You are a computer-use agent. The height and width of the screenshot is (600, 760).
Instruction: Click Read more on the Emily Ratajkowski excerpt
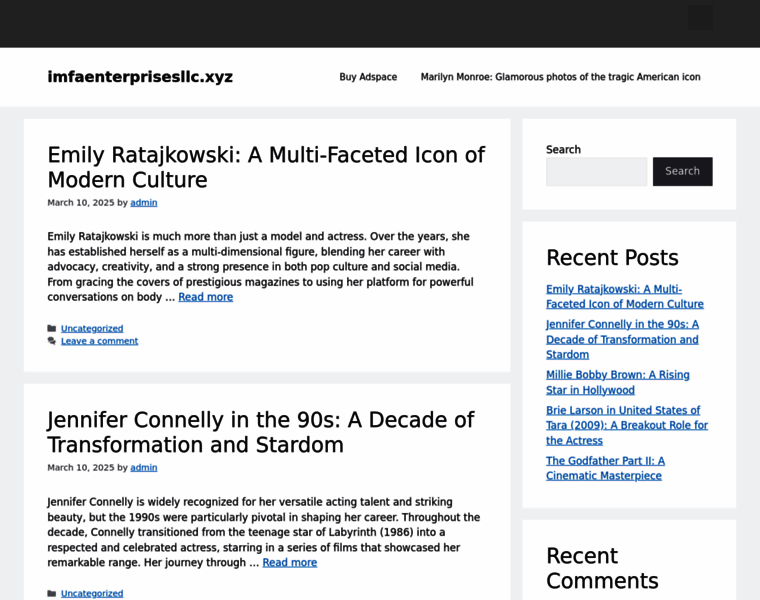pos(206,297)
